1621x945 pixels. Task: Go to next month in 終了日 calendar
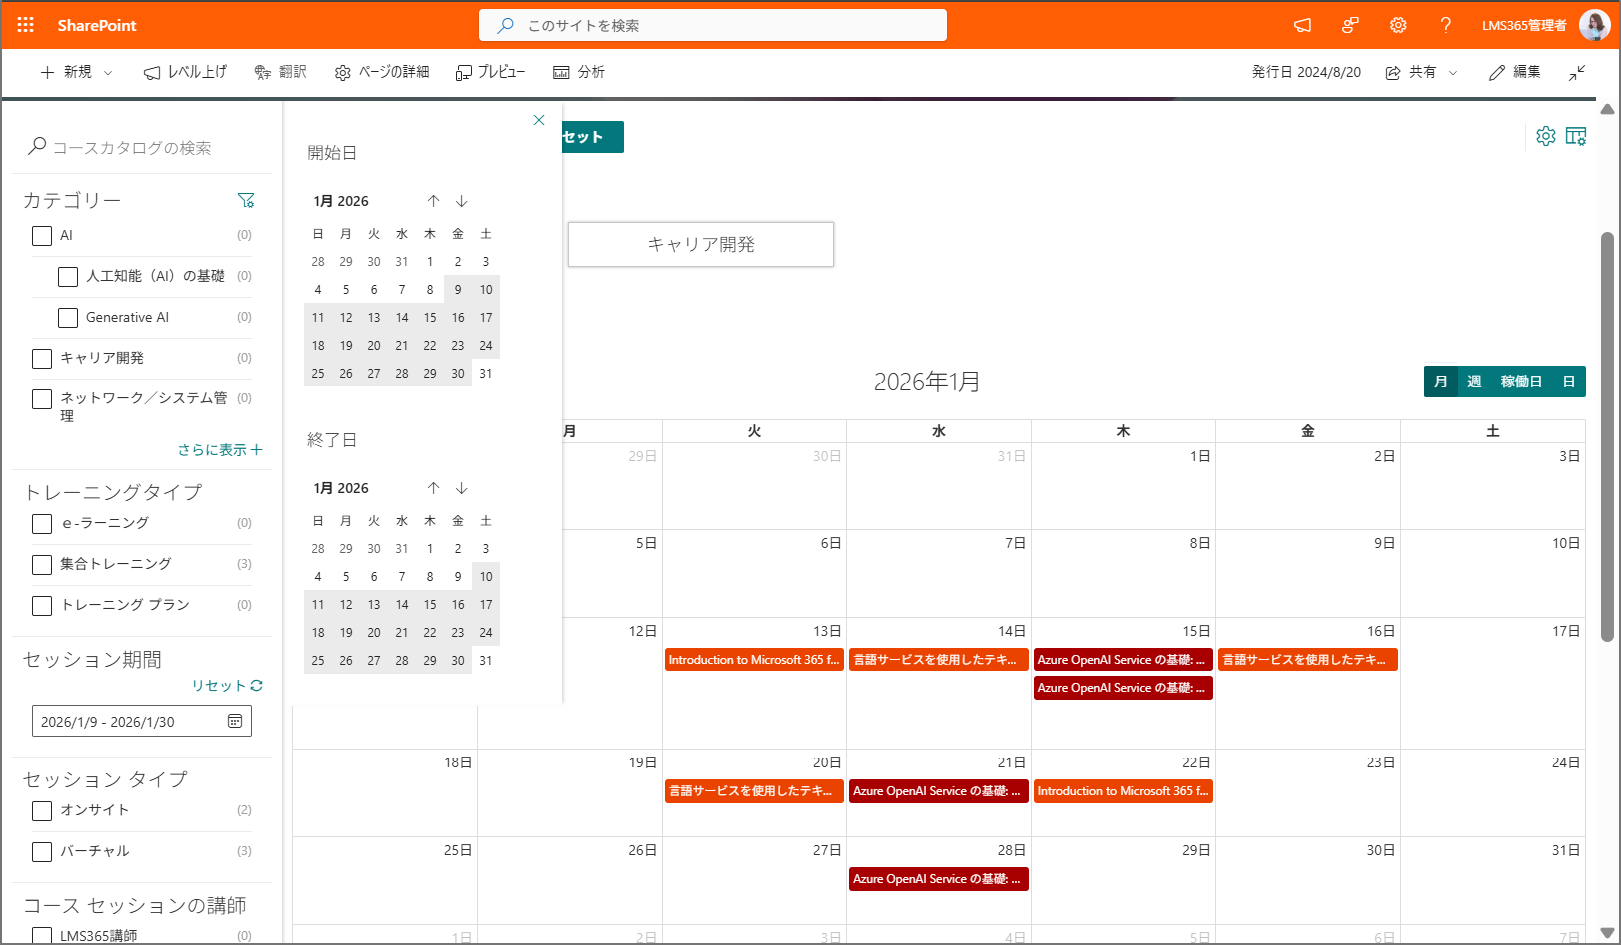(461, 488)
